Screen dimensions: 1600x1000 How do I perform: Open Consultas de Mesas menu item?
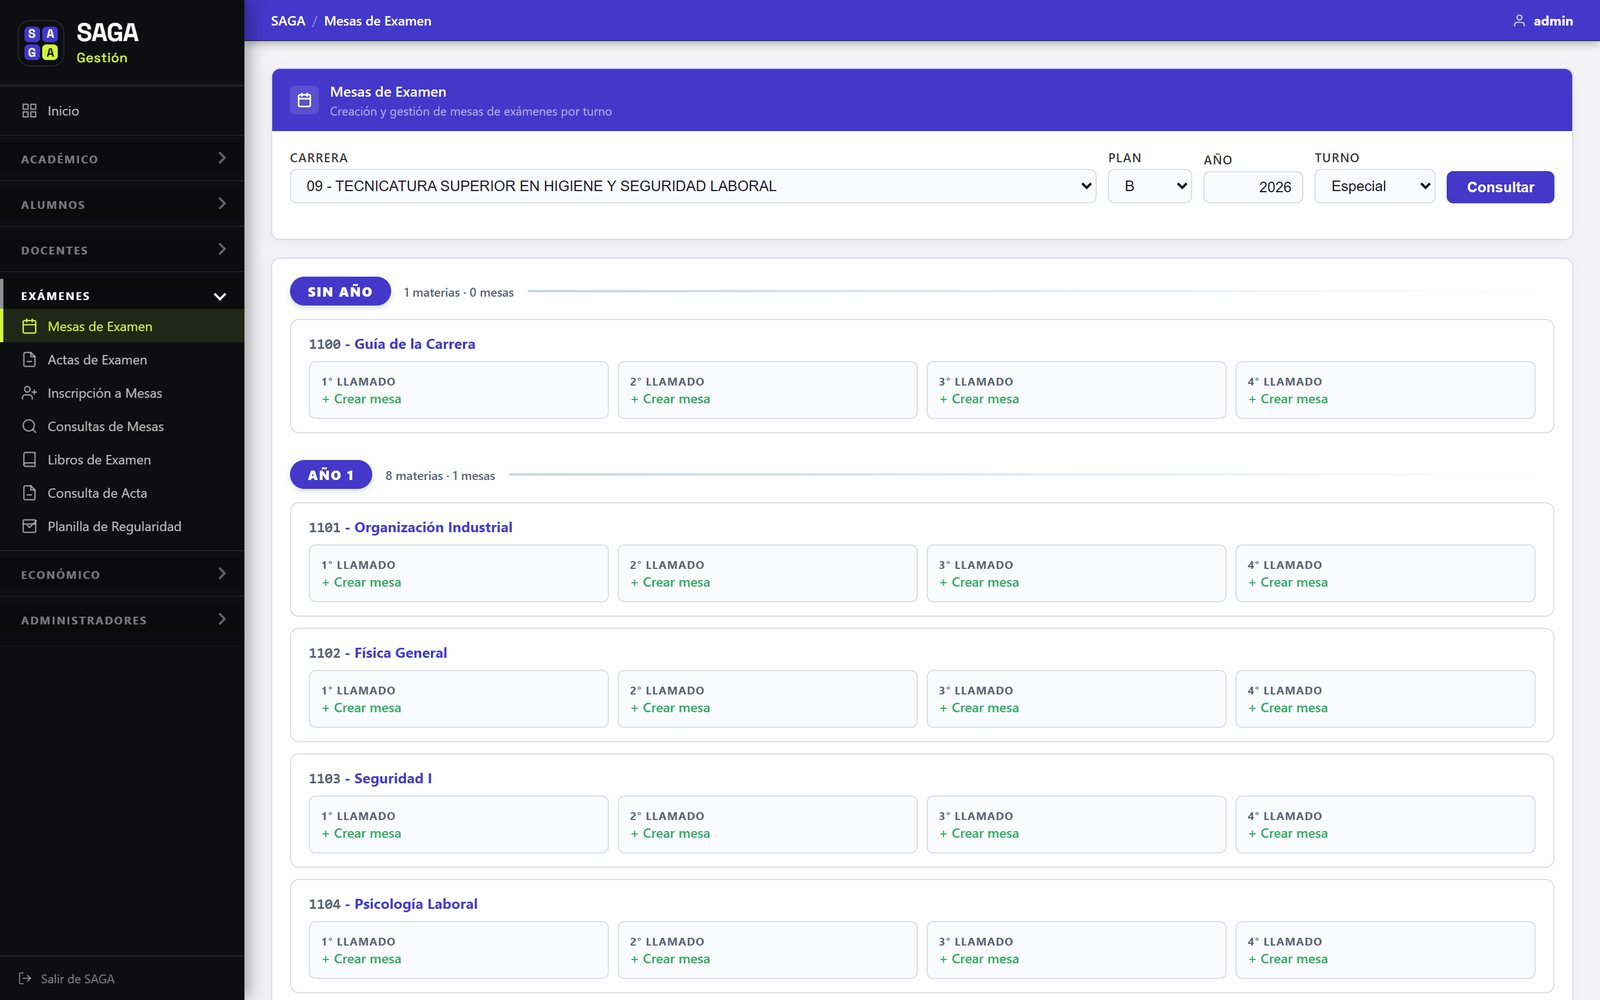coord(122,427)
